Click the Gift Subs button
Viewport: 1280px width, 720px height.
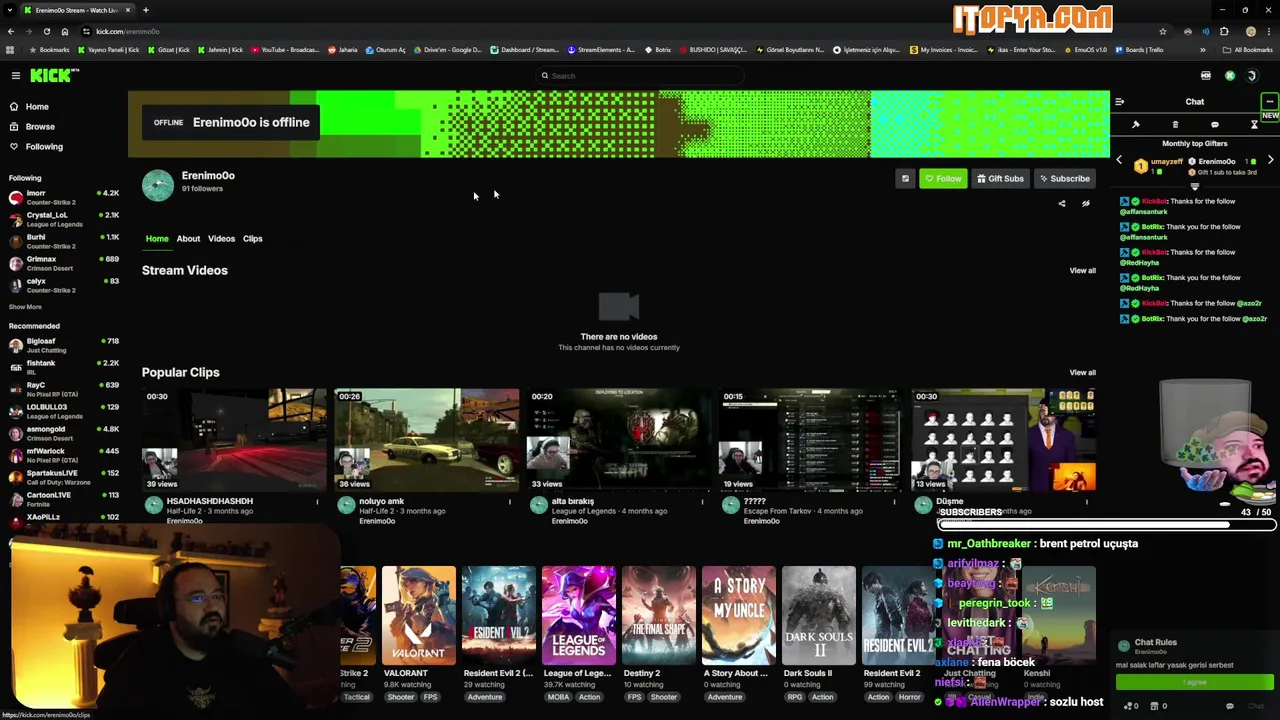[1000, 179]
